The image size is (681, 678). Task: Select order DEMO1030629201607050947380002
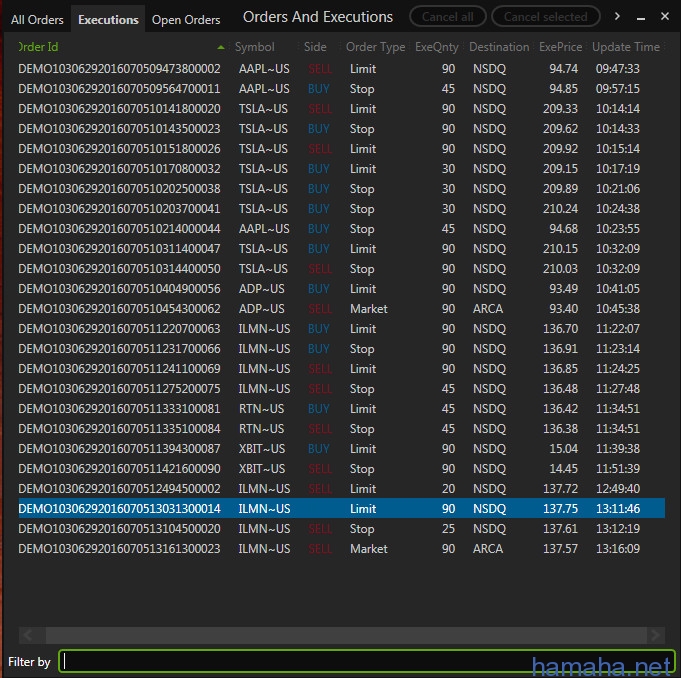(x=341, y=69)
